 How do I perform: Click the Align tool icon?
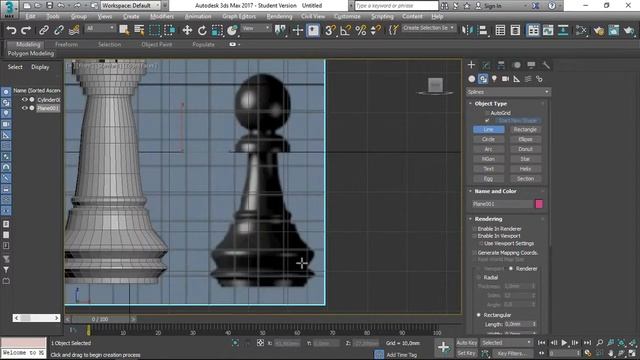click(482, 31)
